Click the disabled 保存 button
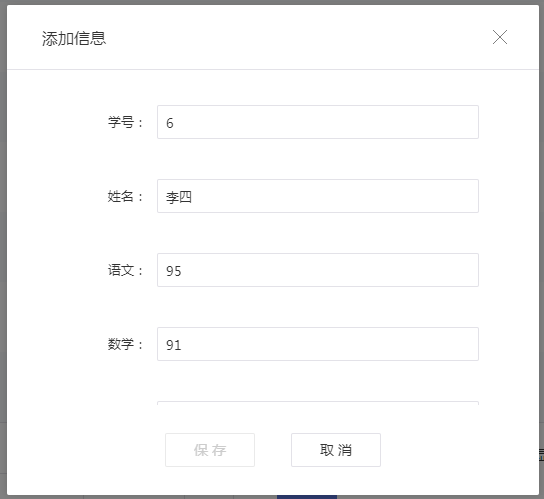The width and height of the screenshot is (544, 499). pyautogui.click(x=210, y=450)
